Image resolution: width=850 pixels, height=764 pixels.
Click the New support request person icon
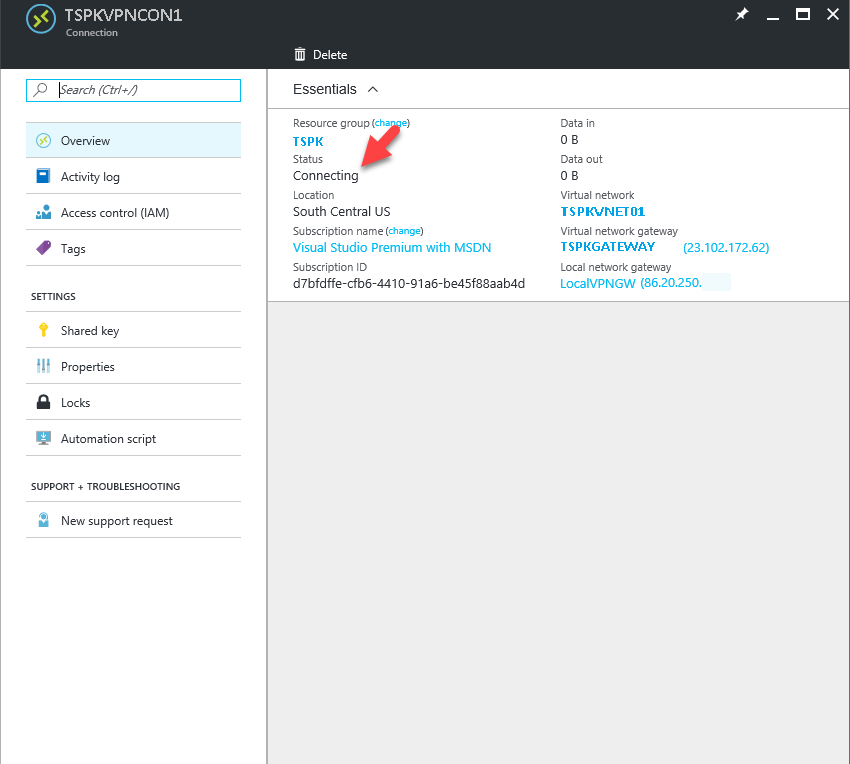pyautogui.click(x=43, y=520)
